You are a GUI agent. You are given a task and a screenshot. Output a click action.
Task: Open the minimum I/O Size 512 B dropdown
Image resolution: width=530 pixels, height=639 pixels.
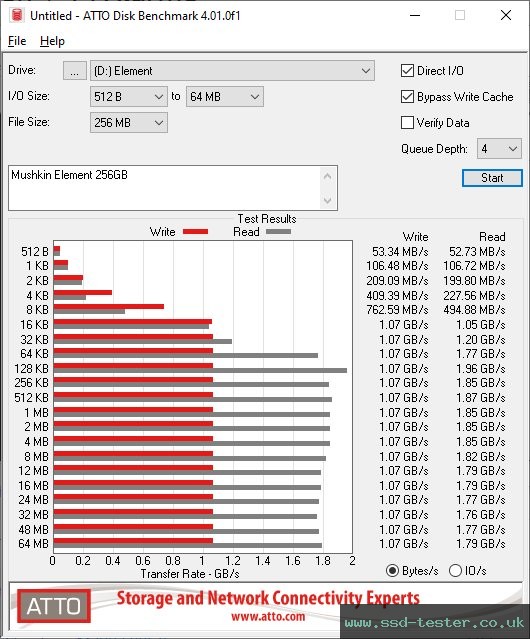pyautogui.click(x=129, y=97)
